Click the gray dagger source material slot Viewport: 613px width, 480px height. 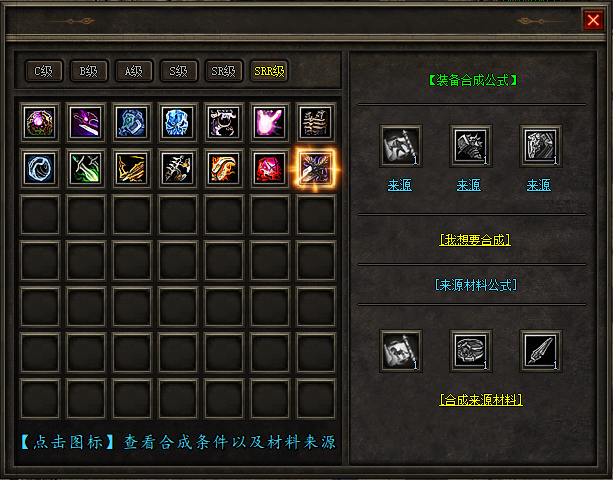click(541, 351)
